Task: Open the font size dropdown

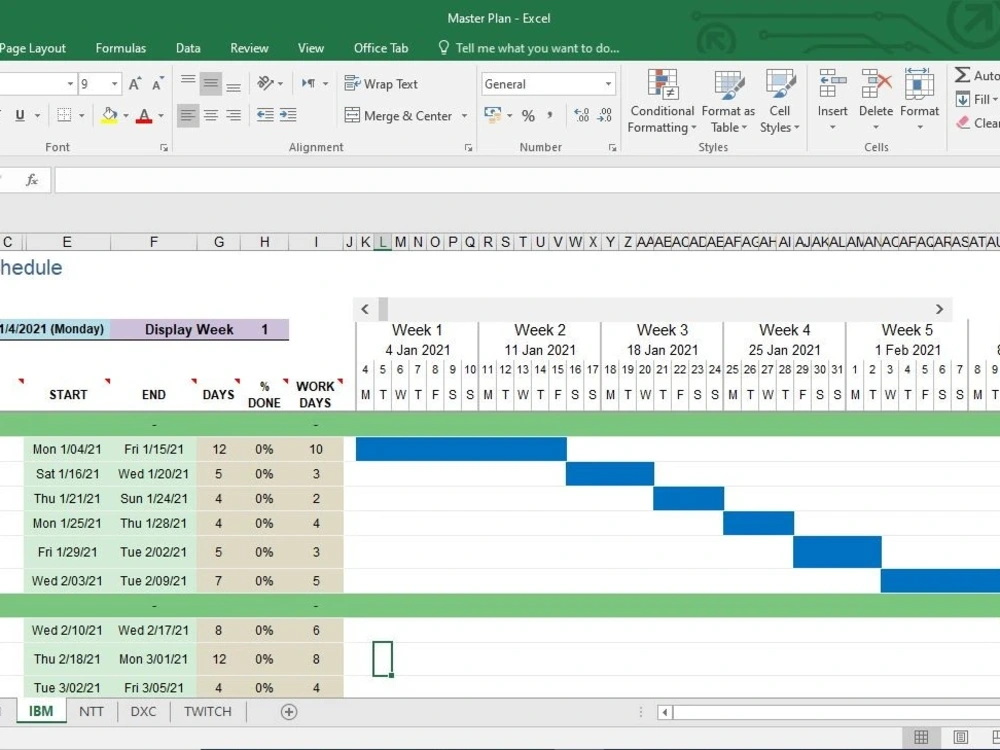Action: [x=114, y=84]
